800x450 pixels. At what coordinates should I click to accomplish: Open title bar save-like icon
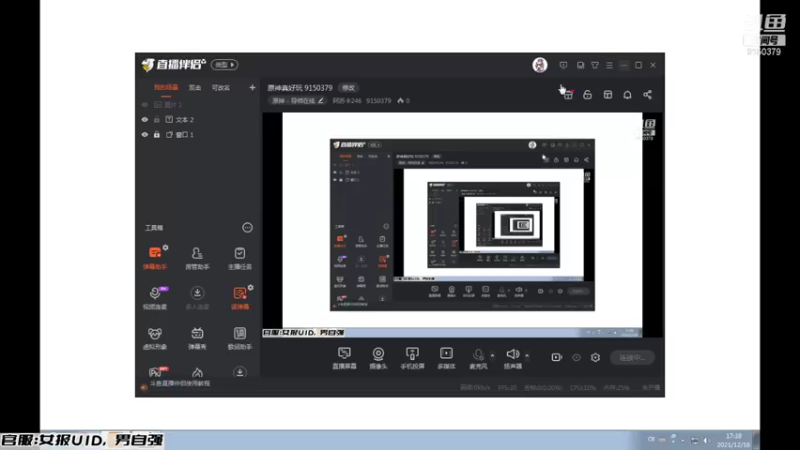click(x=580, y=65)
